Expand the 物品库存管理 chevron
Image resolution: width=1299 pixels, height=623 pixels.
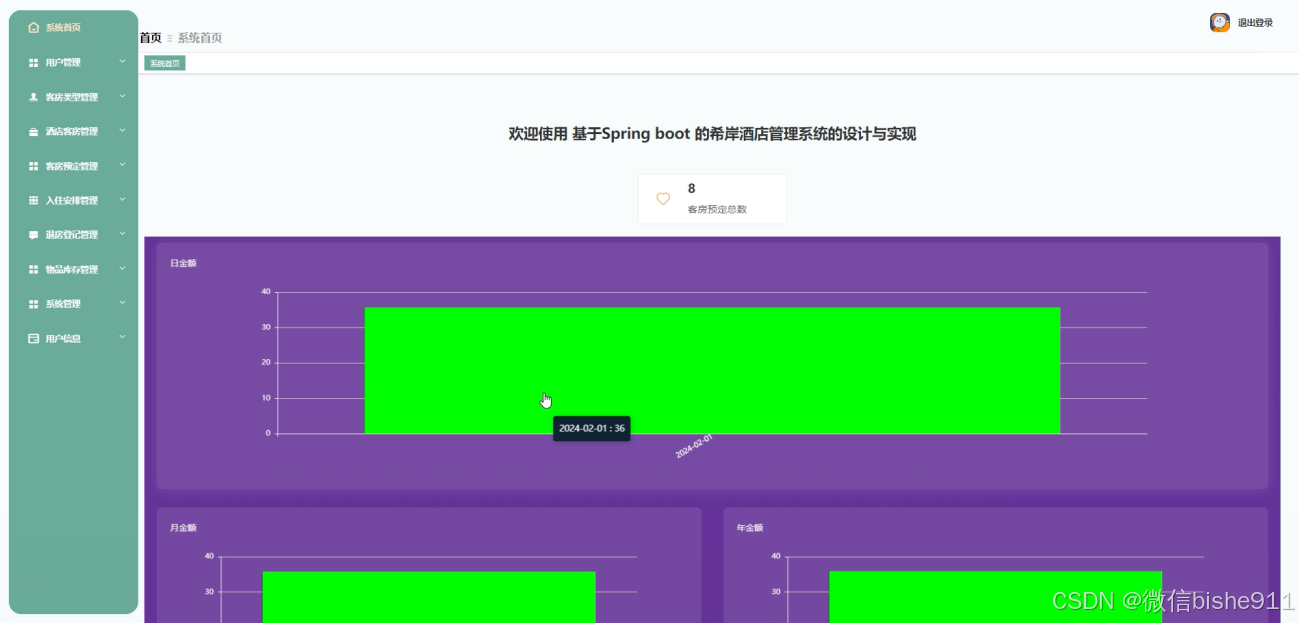[122, 269]
